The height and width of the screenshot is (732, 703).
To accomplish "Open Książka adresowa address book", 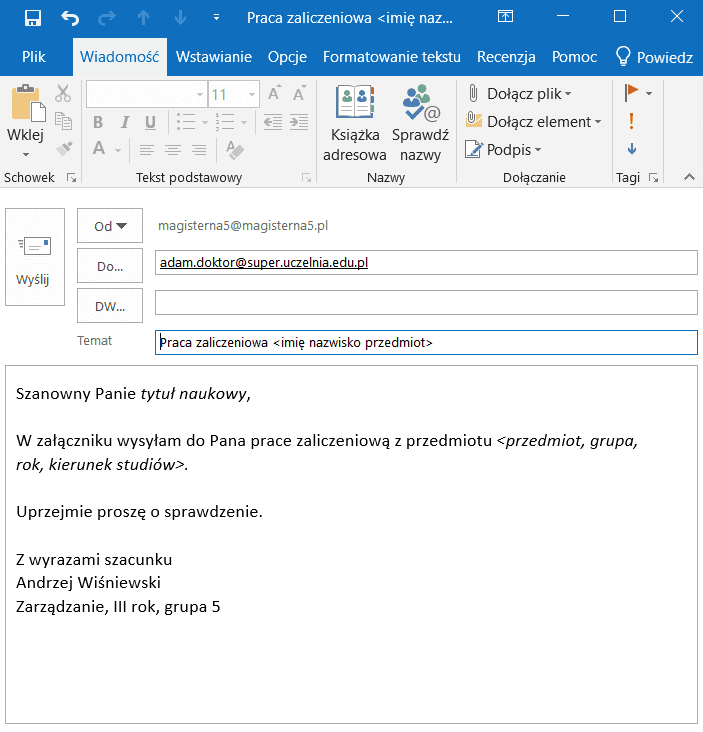I will point(355,123).
